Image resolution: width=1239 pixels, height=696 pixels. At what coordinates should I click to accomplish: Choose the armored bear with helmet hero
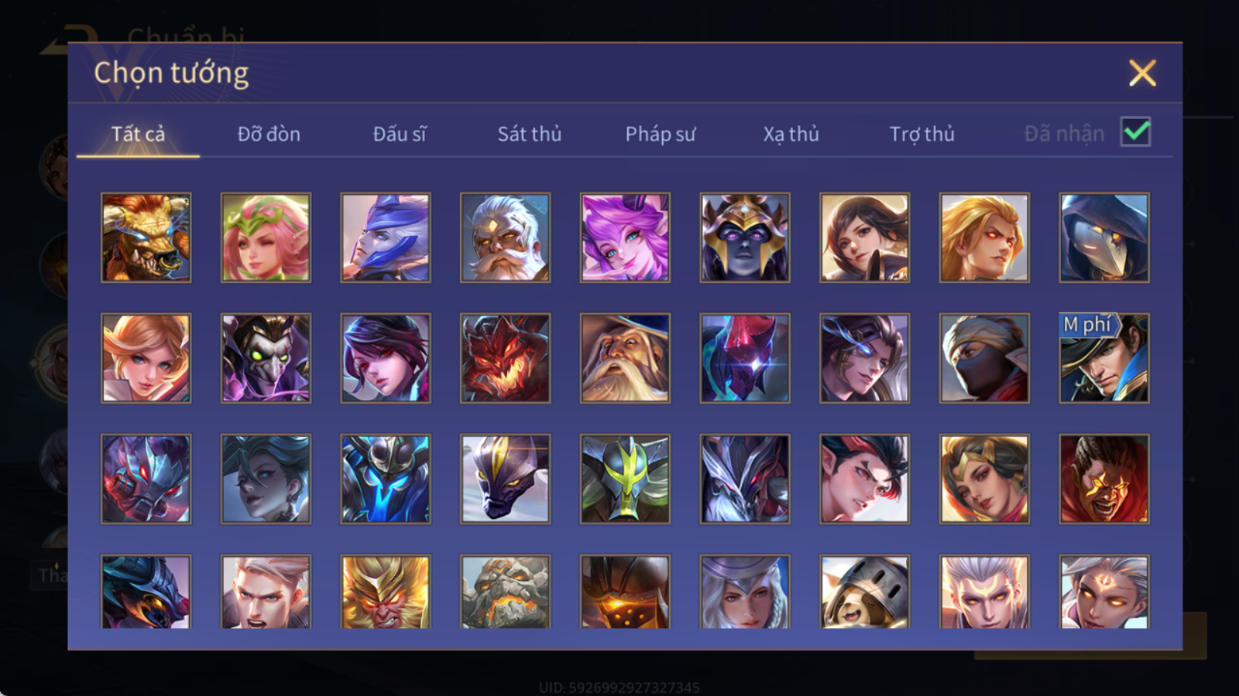tap(864, 592)
